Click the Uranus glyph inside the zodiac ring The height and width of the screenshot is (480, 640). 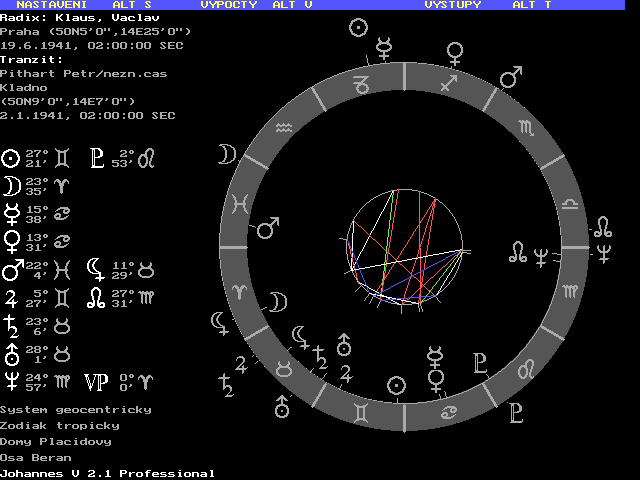[344, 345]
